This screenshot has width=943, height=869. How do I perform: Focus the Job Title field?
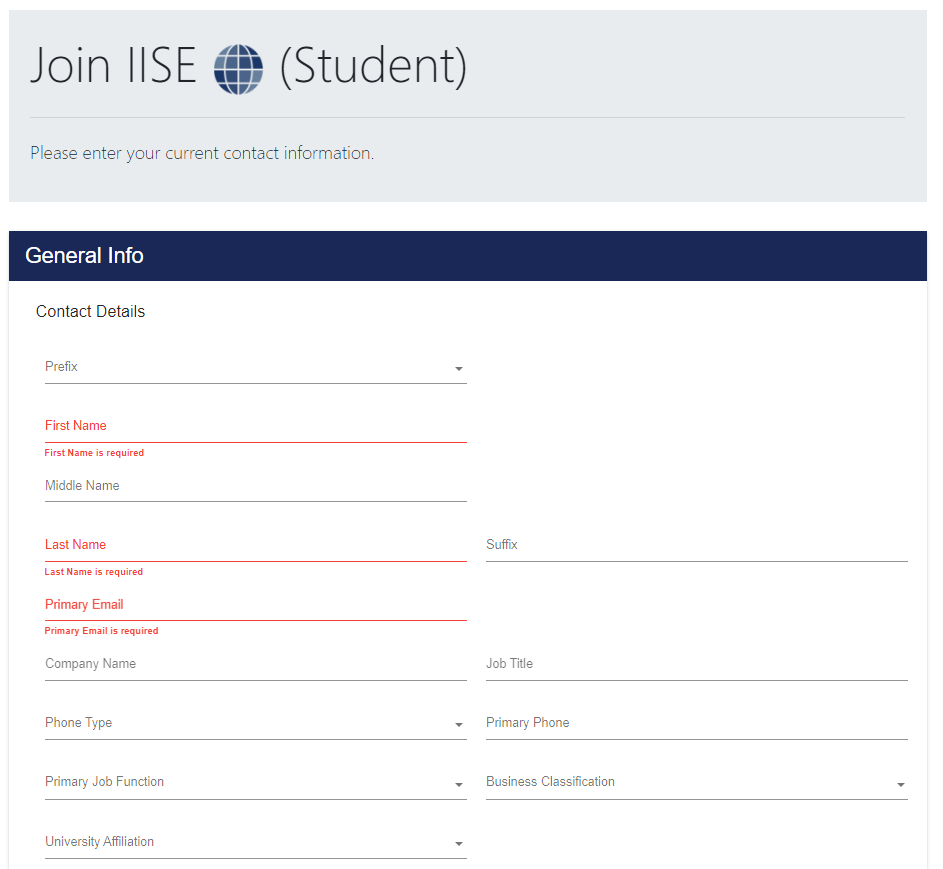coord(696,665)
